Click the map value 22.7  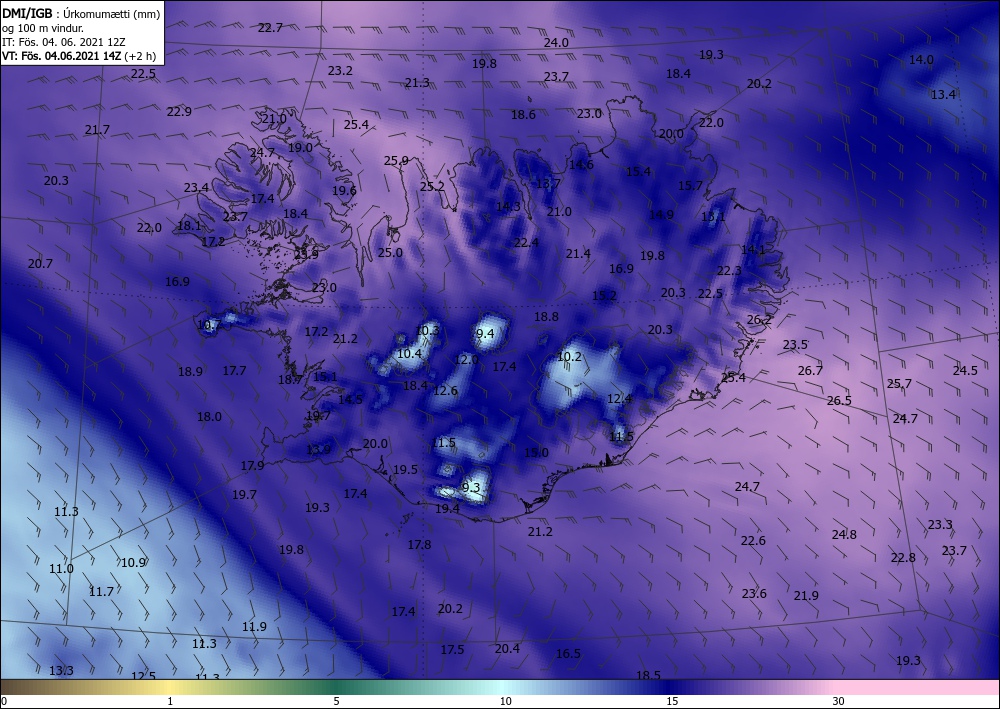(270, 27)
